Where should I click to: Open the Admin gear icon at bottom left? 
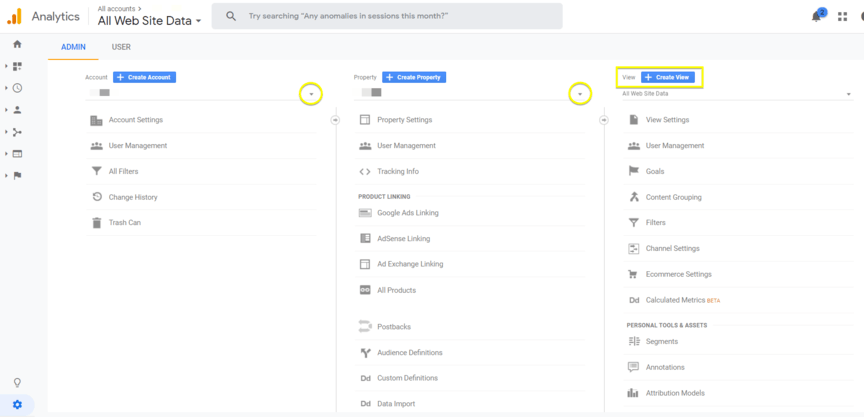pos(17,404)
